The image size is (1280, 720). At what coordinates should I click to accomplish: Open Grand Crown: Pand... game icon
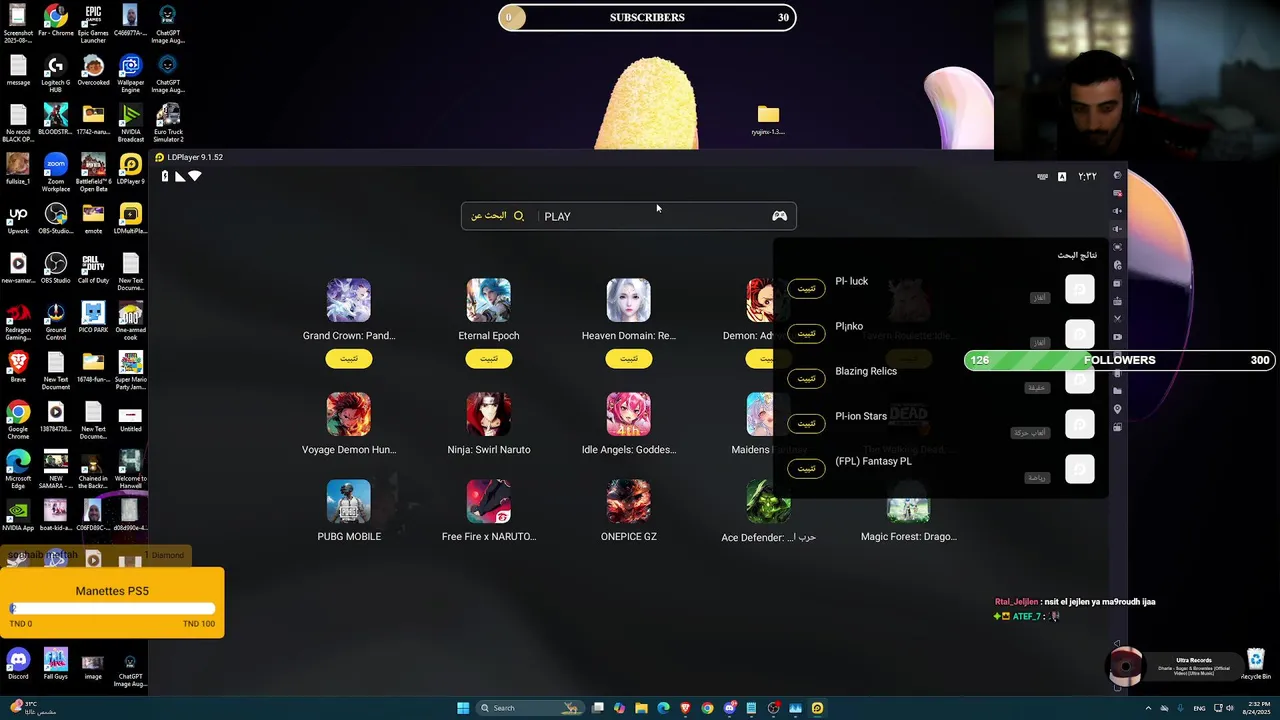[349, 300]
